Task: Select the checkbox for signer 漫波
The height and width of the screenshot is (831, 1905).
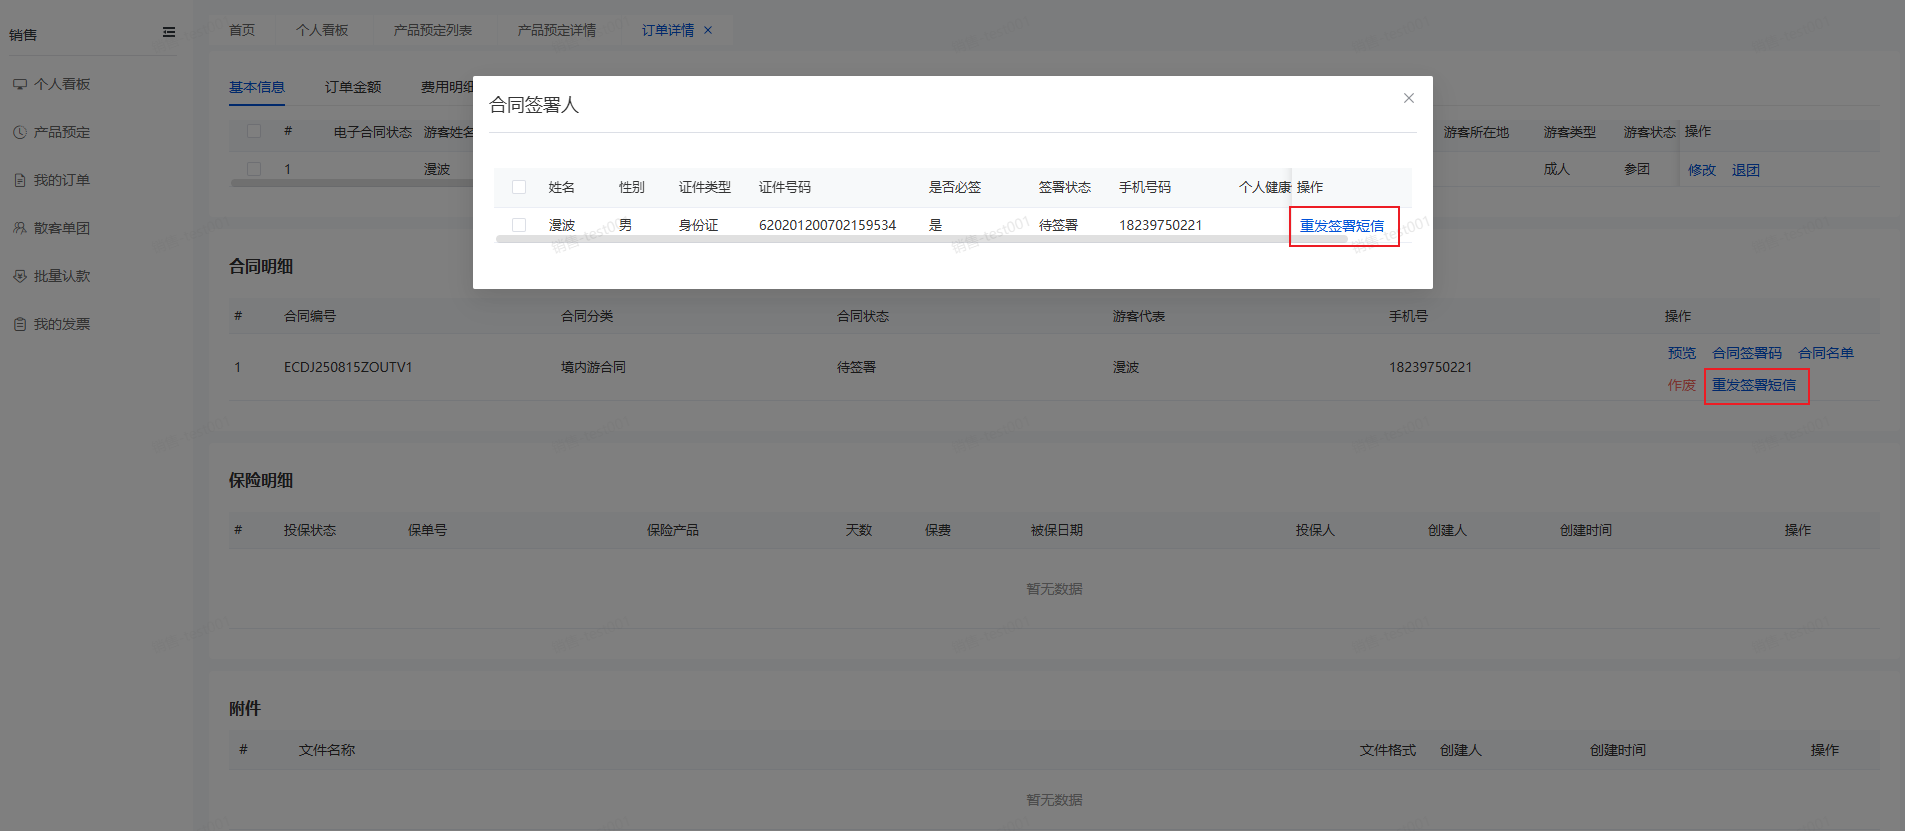Action: pos(519,225)
